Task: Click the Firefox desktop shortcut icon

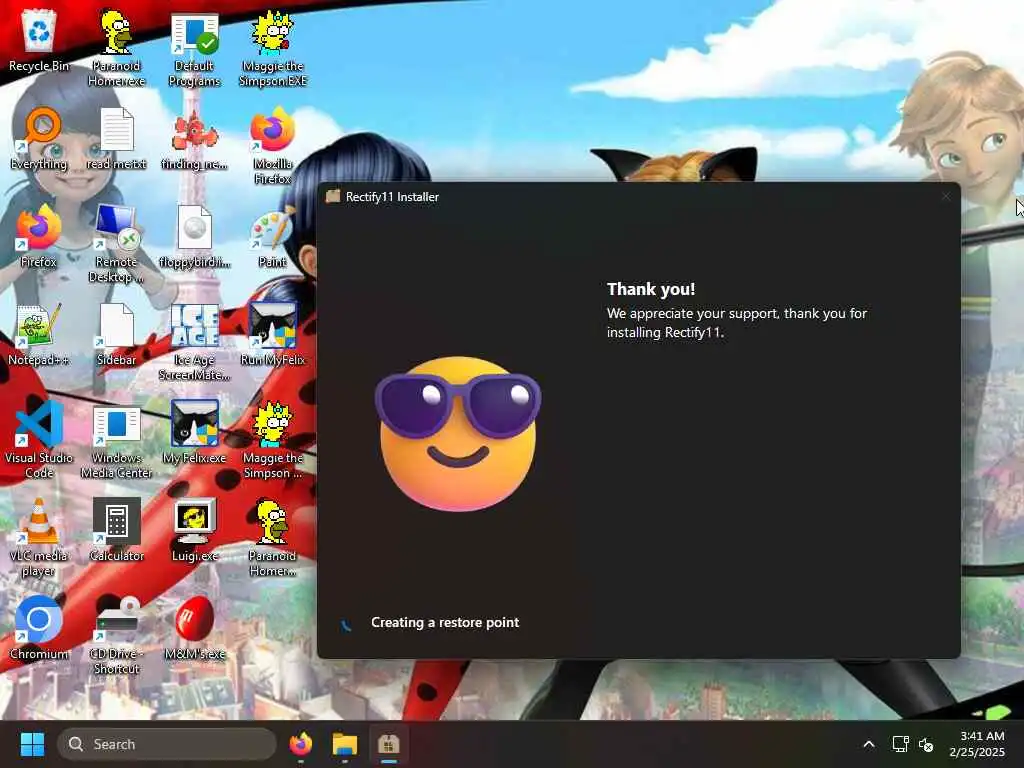Action: (x=39, y=236)
